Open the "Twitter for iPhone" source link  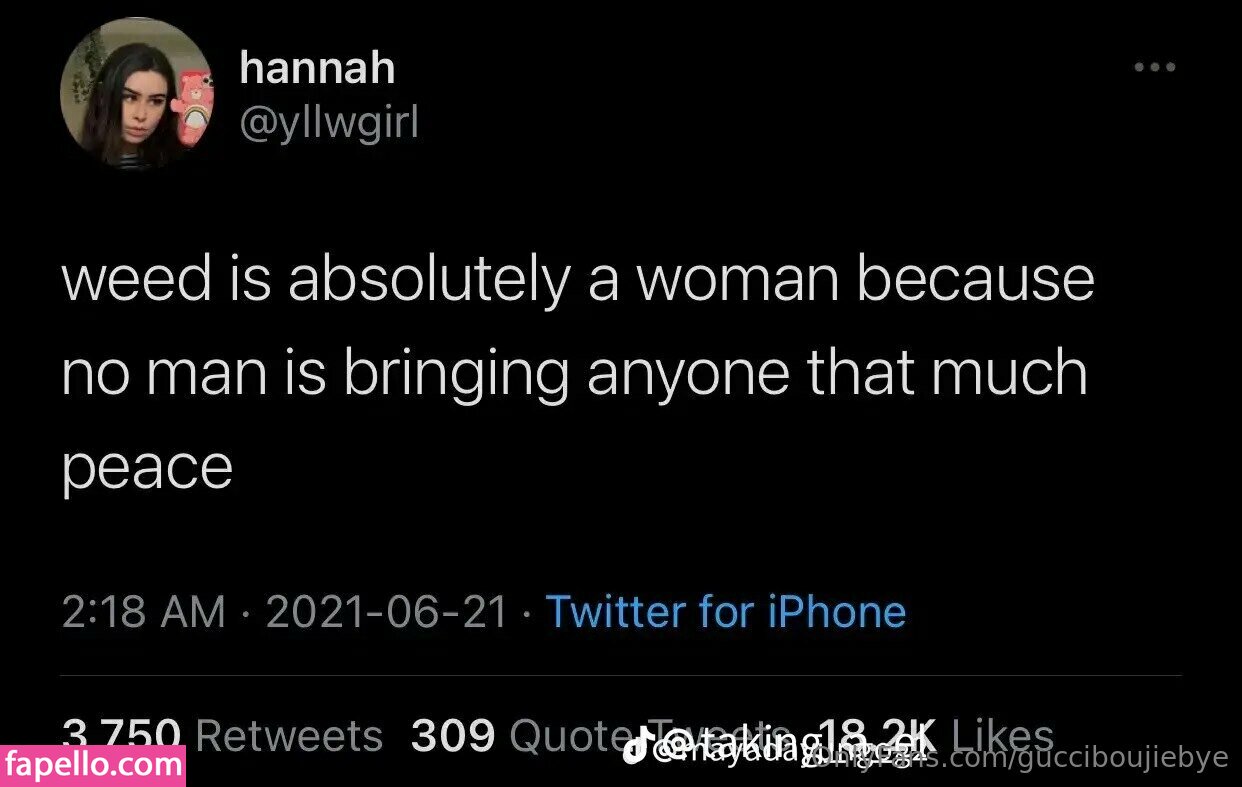click(x=725, y=612)
